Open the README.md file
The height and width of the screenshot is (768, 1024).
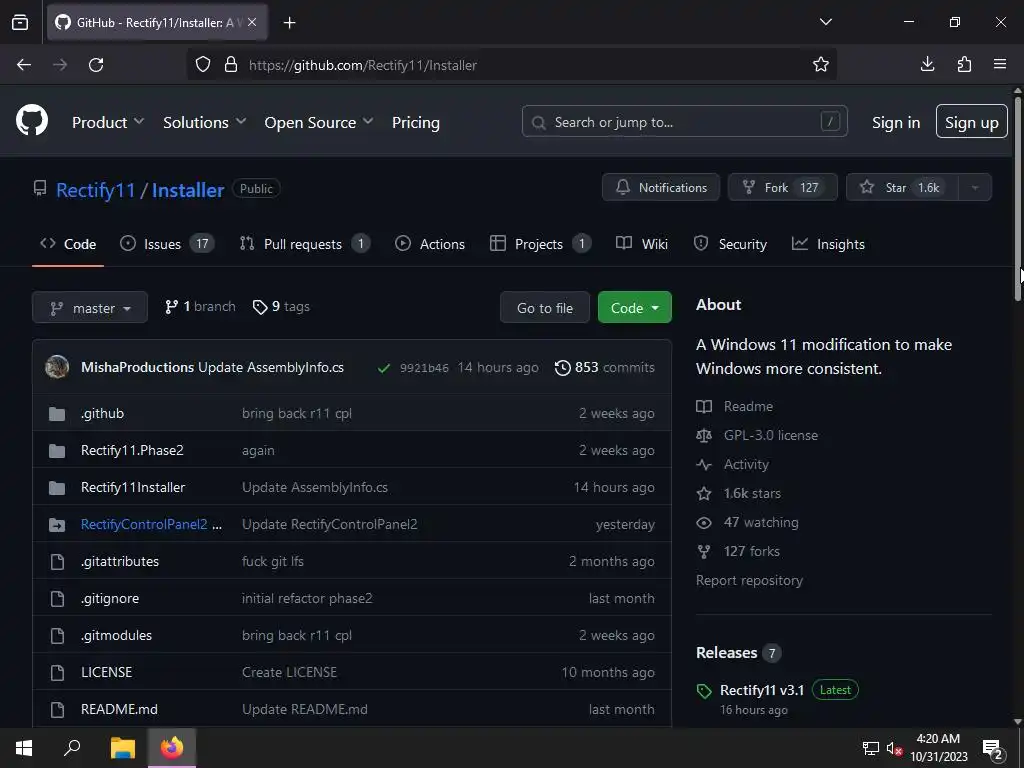click(119, 709)
